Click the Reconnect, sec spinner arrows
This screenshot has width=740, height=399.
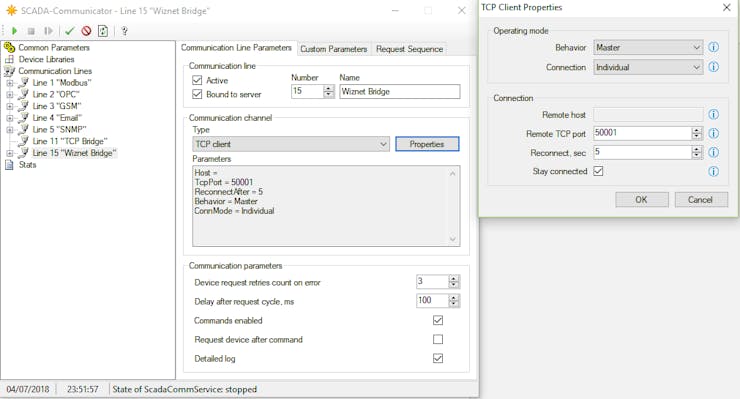(x=697, y=153)
